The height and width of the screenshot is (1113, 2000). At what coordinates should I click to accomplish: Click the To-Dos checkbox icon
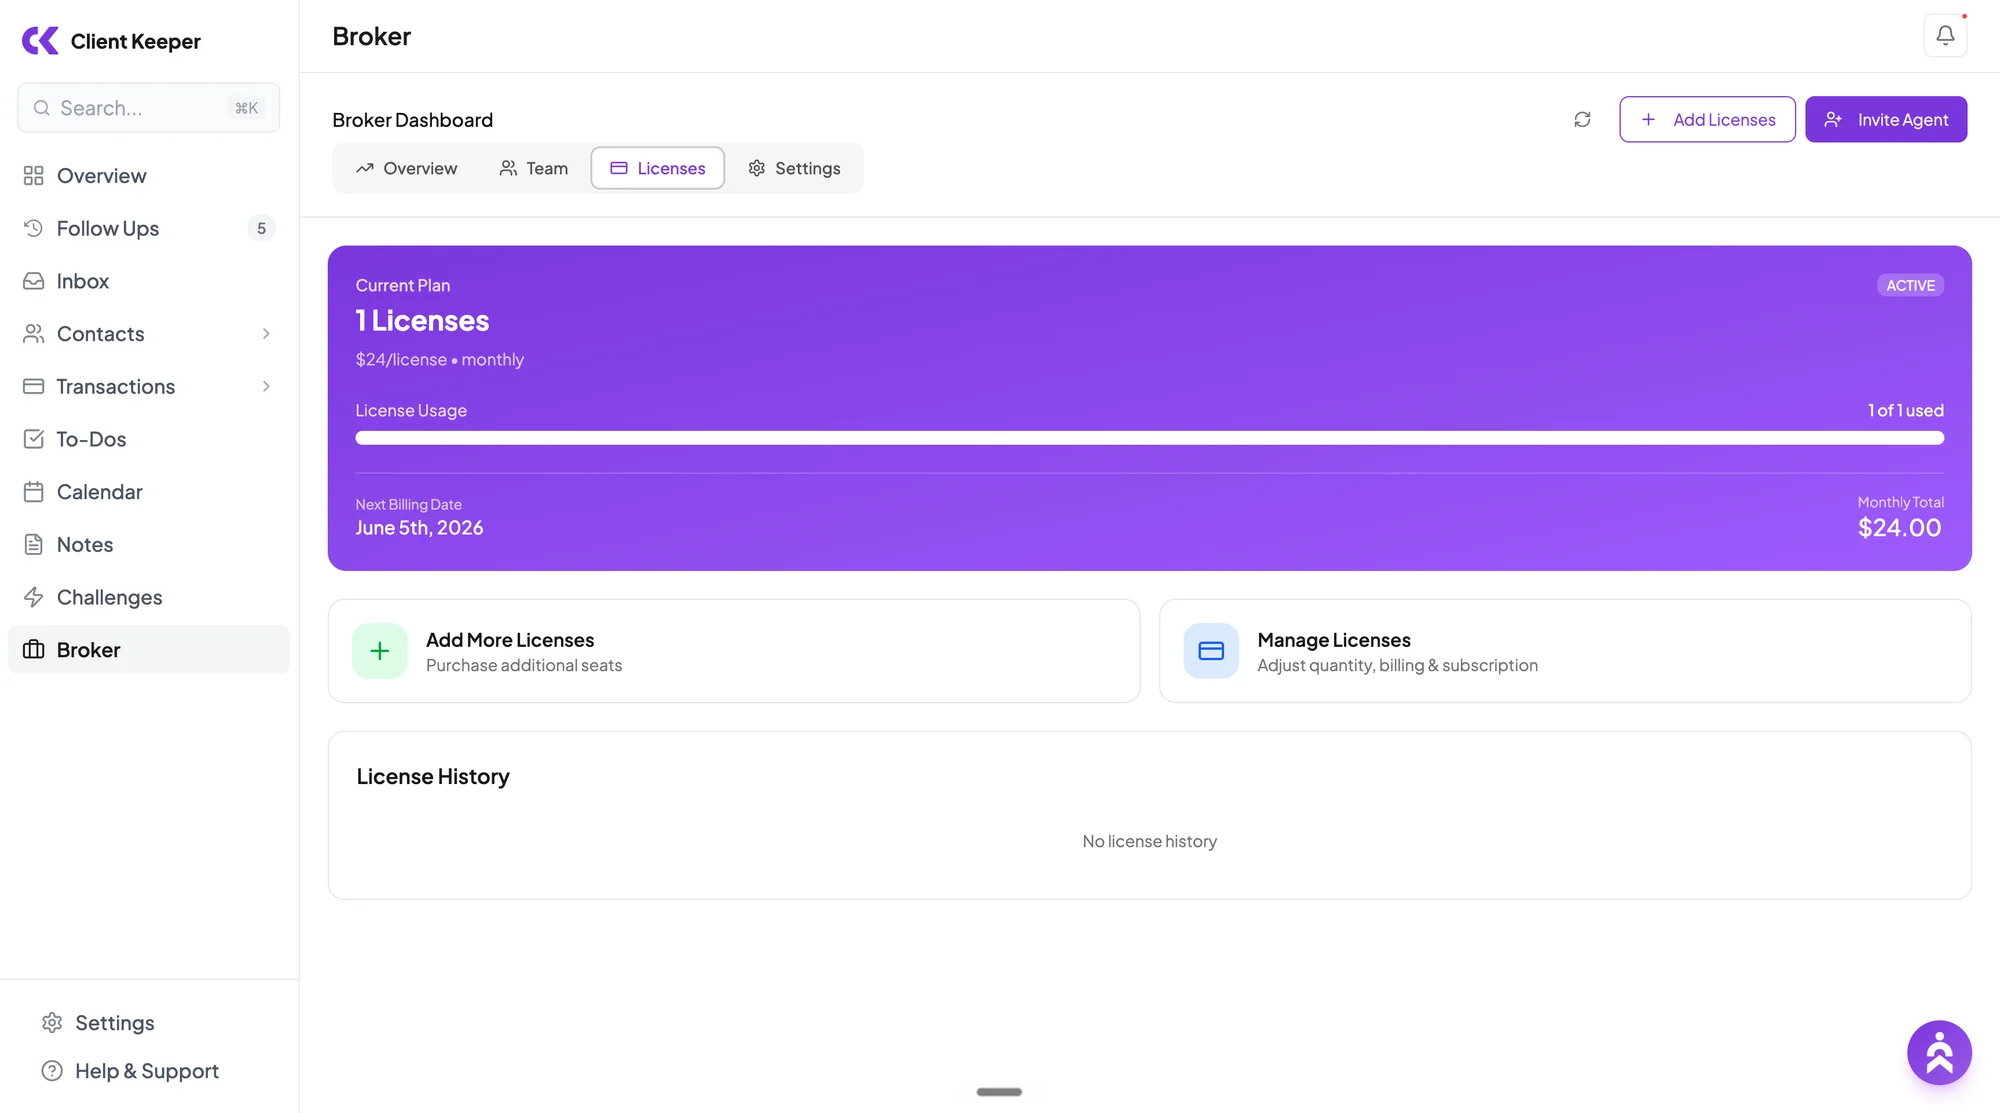(34, 439)
